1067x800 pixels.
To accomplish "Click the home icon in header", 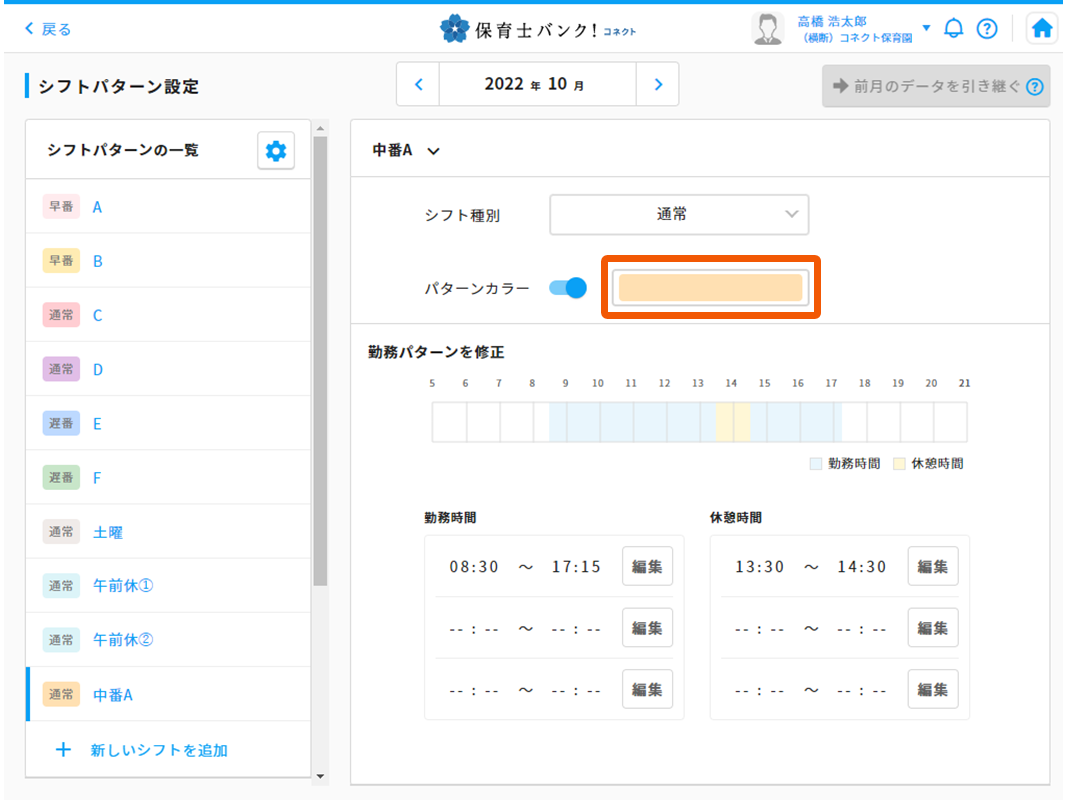I will [x=1042, y=29].
